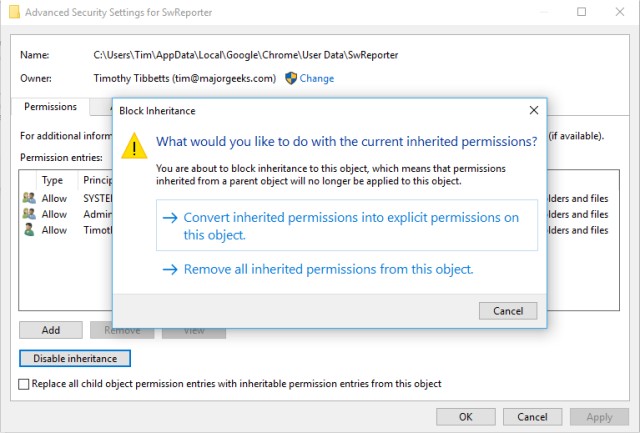Screen dimensions: 640x433
Task: Select the Administrators entry's group icon
Action: coord(29,214)
